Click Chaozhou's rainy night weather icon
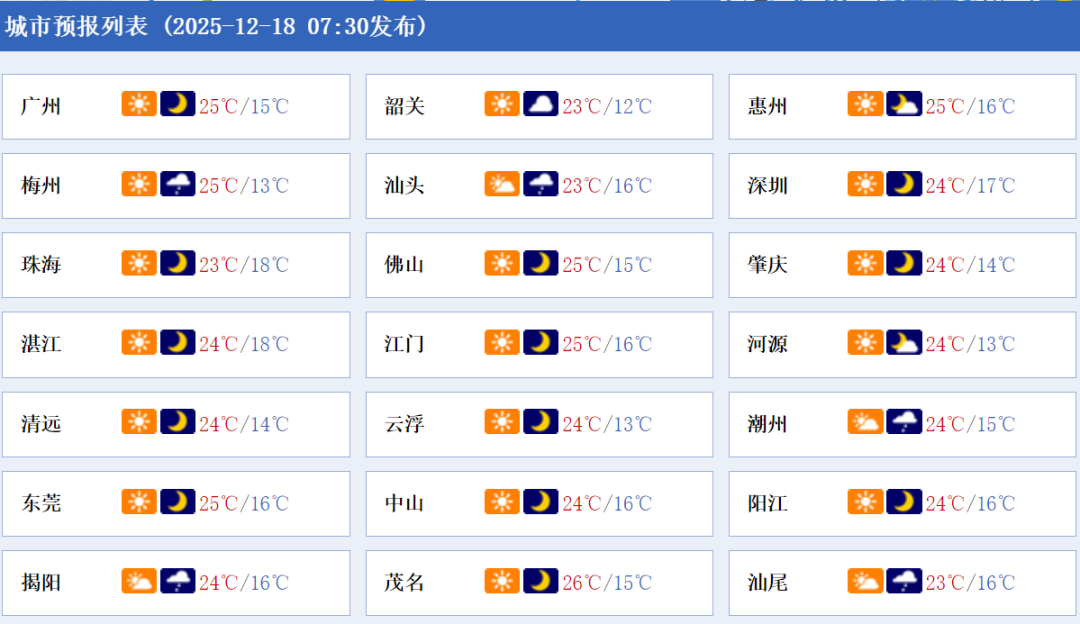 coord(903,422)
